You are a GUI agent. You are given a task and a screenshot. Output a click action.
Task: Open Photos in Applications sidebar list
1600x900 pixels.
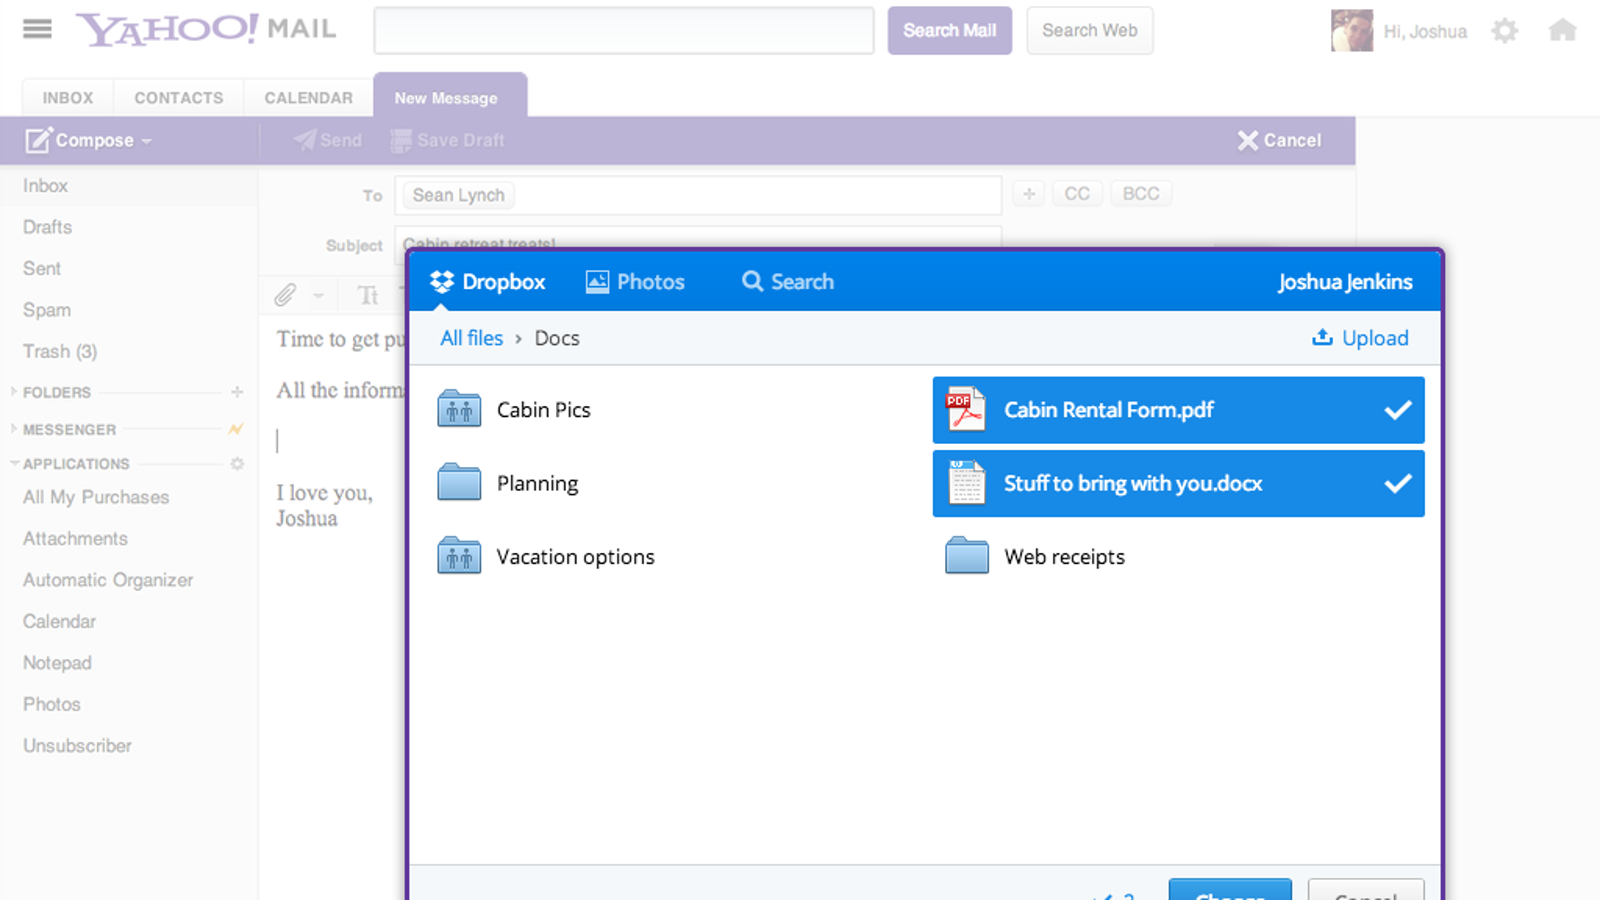52,704
